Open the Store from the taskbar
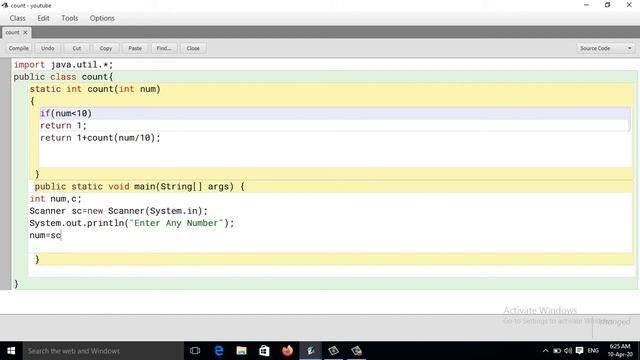Image resolution: width=640 pixels, height=360 pixels. pos(264,351)
